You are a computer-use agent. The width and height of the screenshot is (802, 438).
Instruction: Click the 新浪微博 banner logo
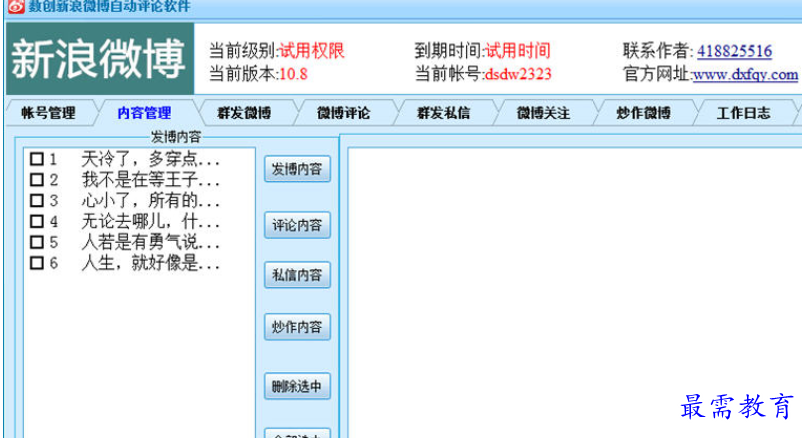[100, 58]
